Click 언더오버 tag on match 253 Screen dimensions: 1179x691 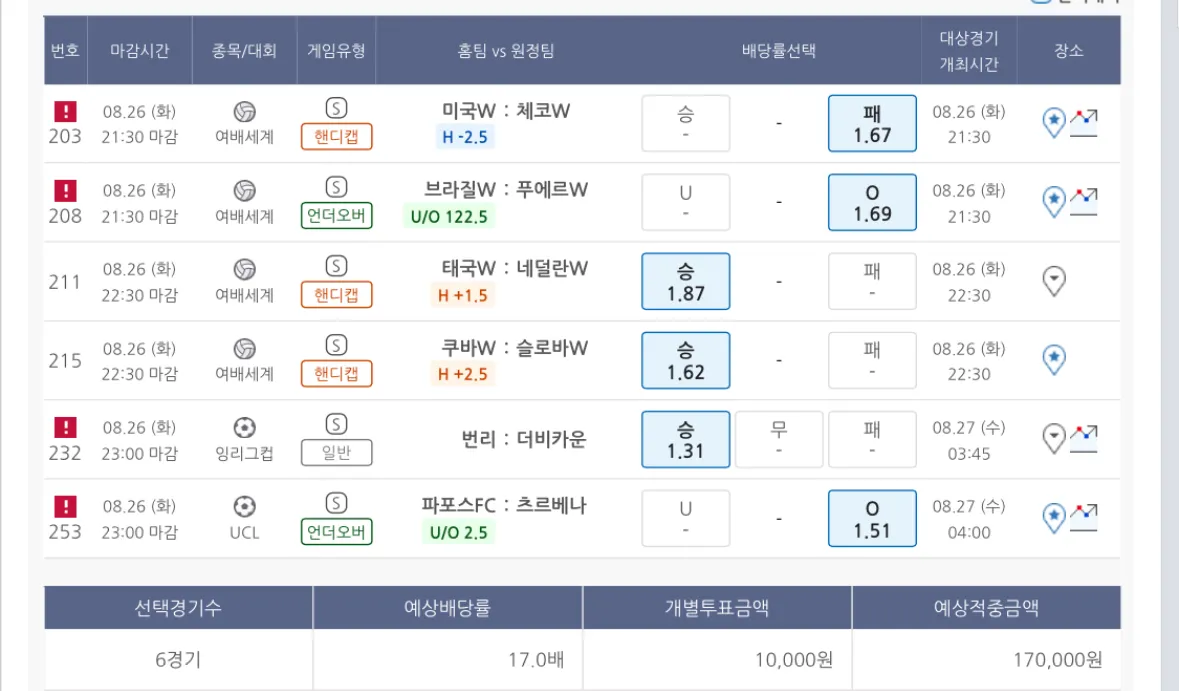pos(337,532)
